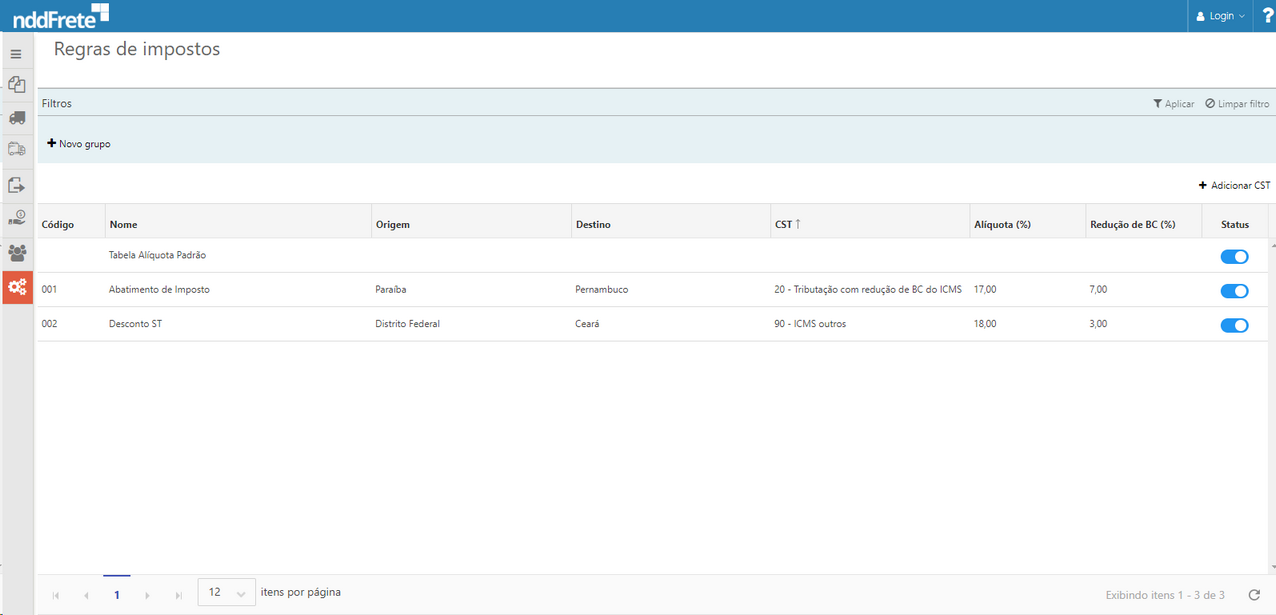This screenshot has width=1276, height=615.
Task: Select the outlined delivery truck sidebar icon
Action: click(16, 150)
